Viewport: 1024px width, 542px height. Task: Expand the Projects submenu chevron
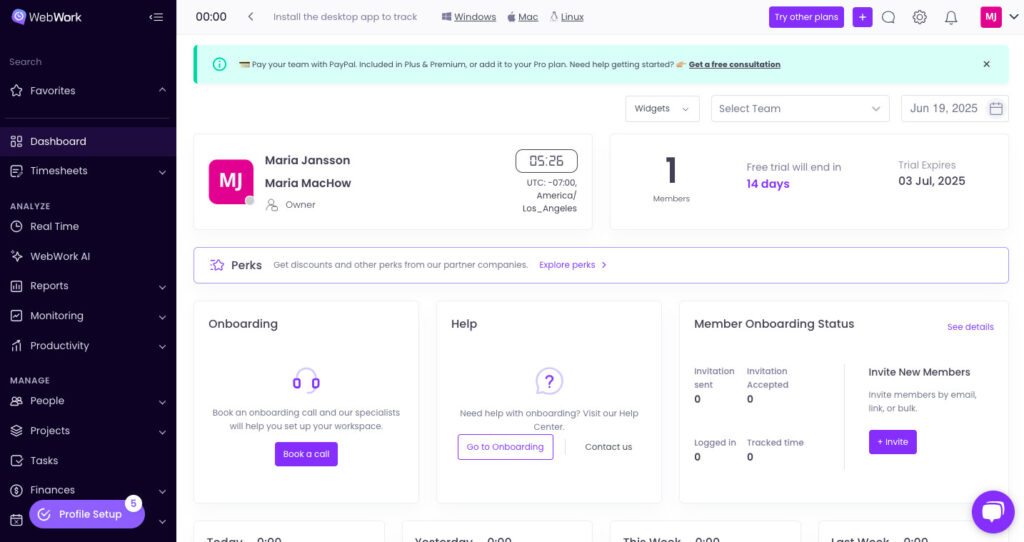(162, 432)
